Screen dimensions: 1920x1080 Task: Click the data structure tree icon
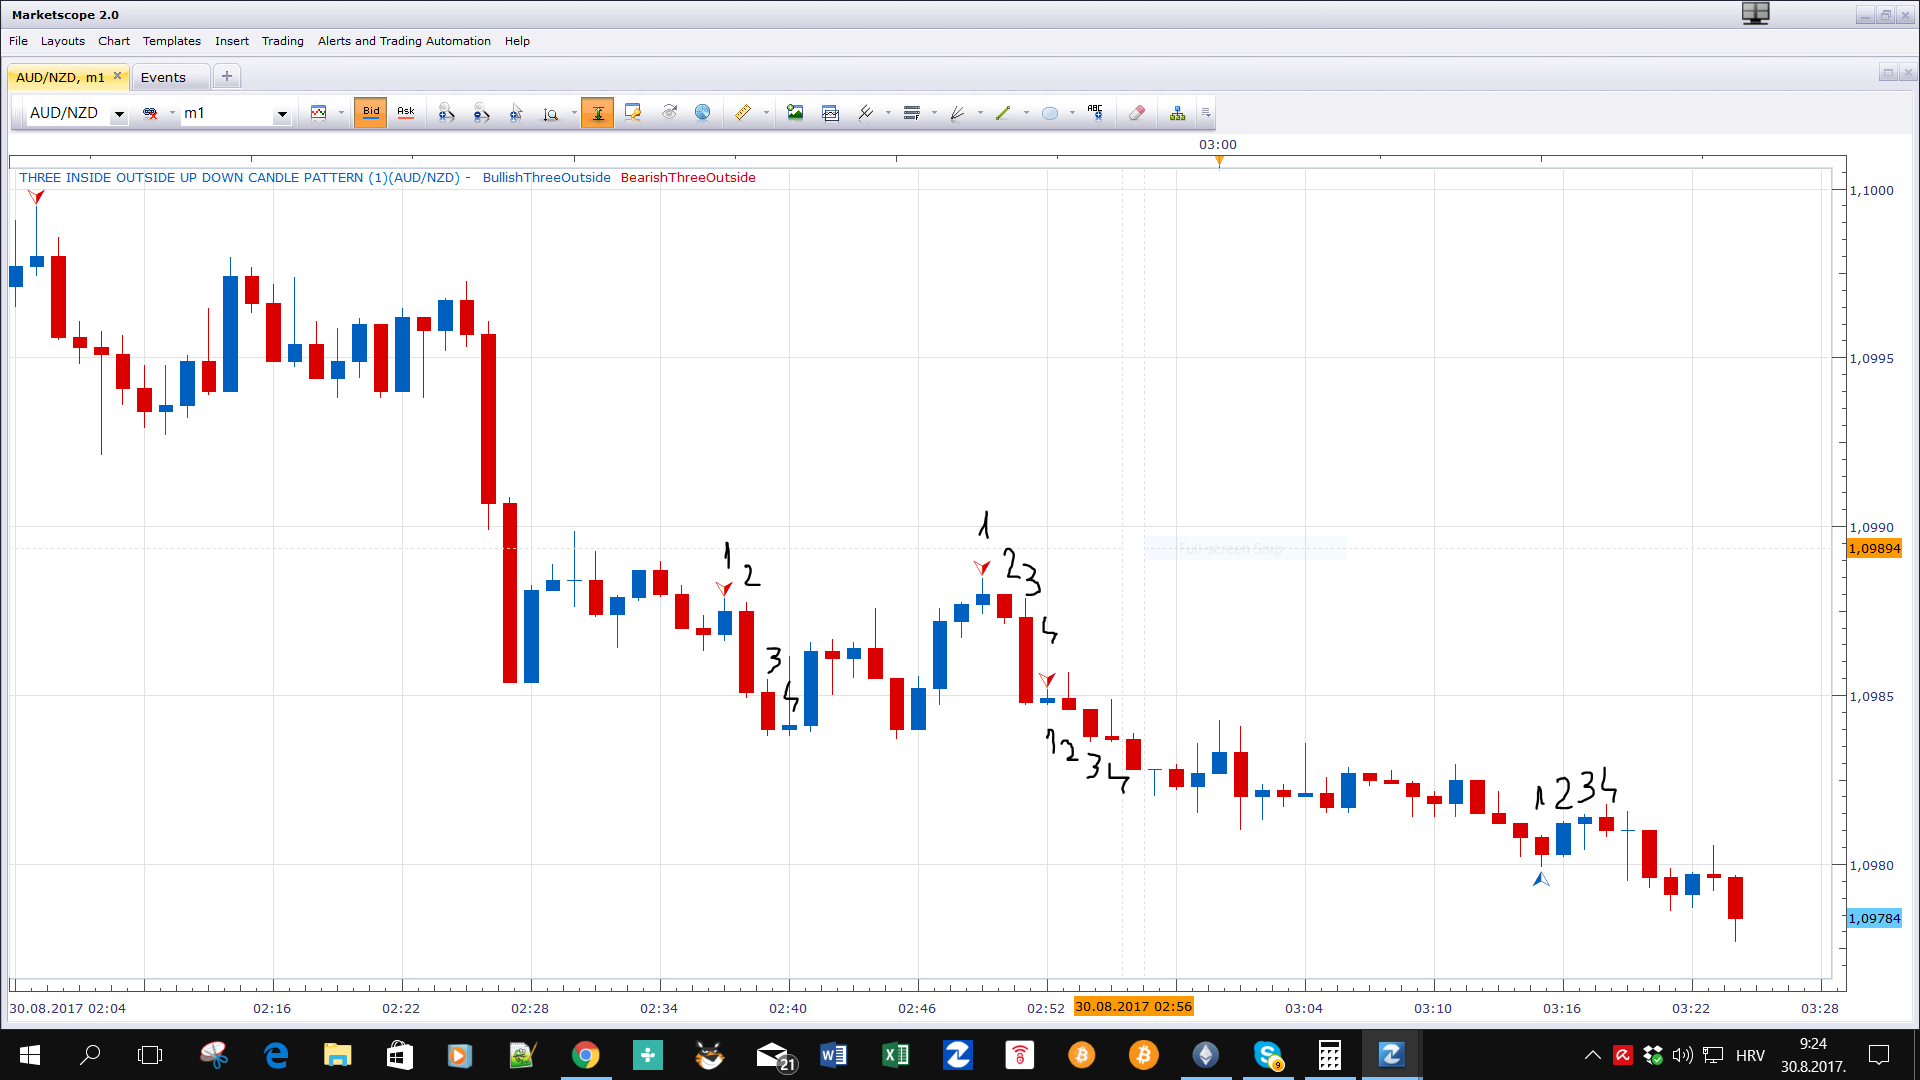tap(1178, 113)
